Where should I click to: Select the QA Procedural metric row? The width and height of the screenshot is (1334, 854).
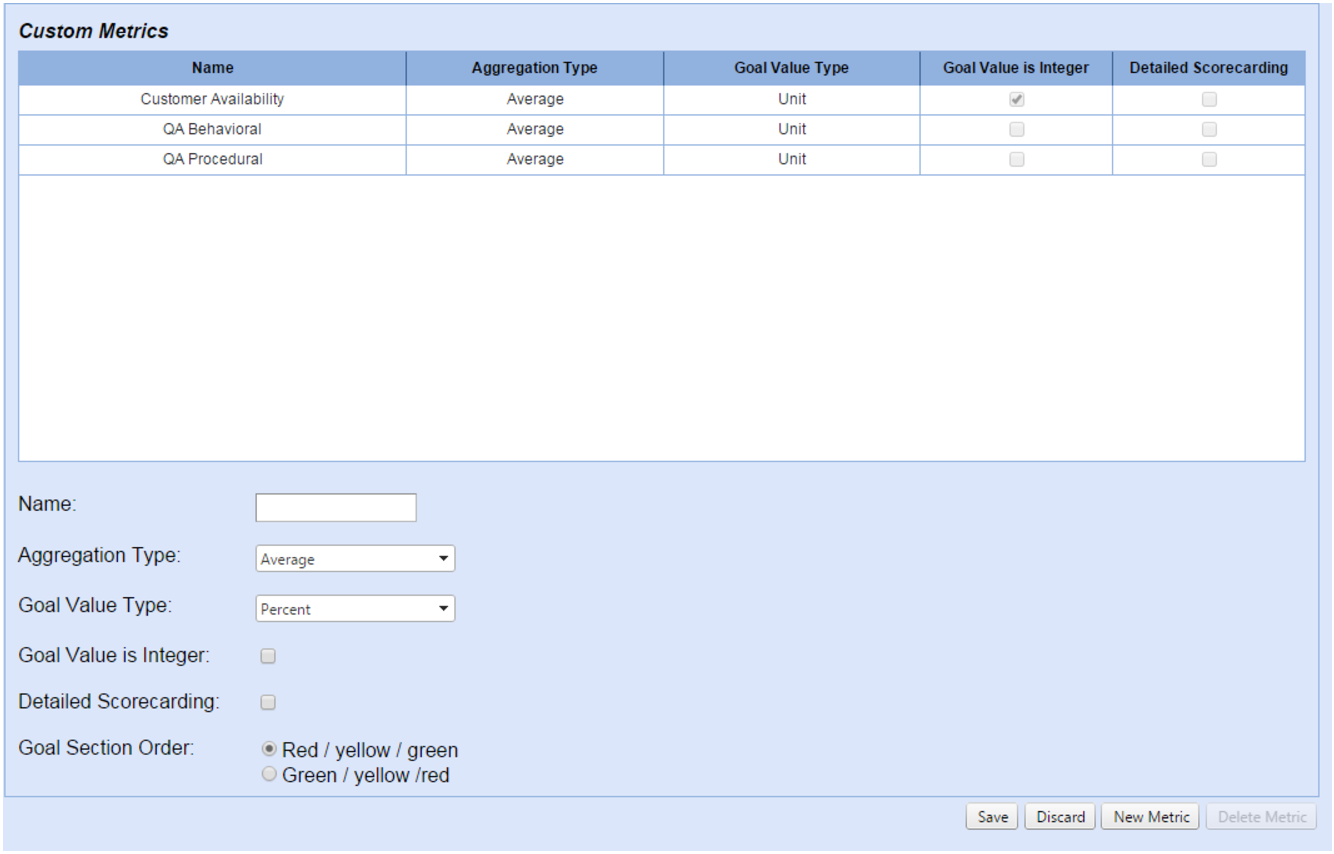212,160
